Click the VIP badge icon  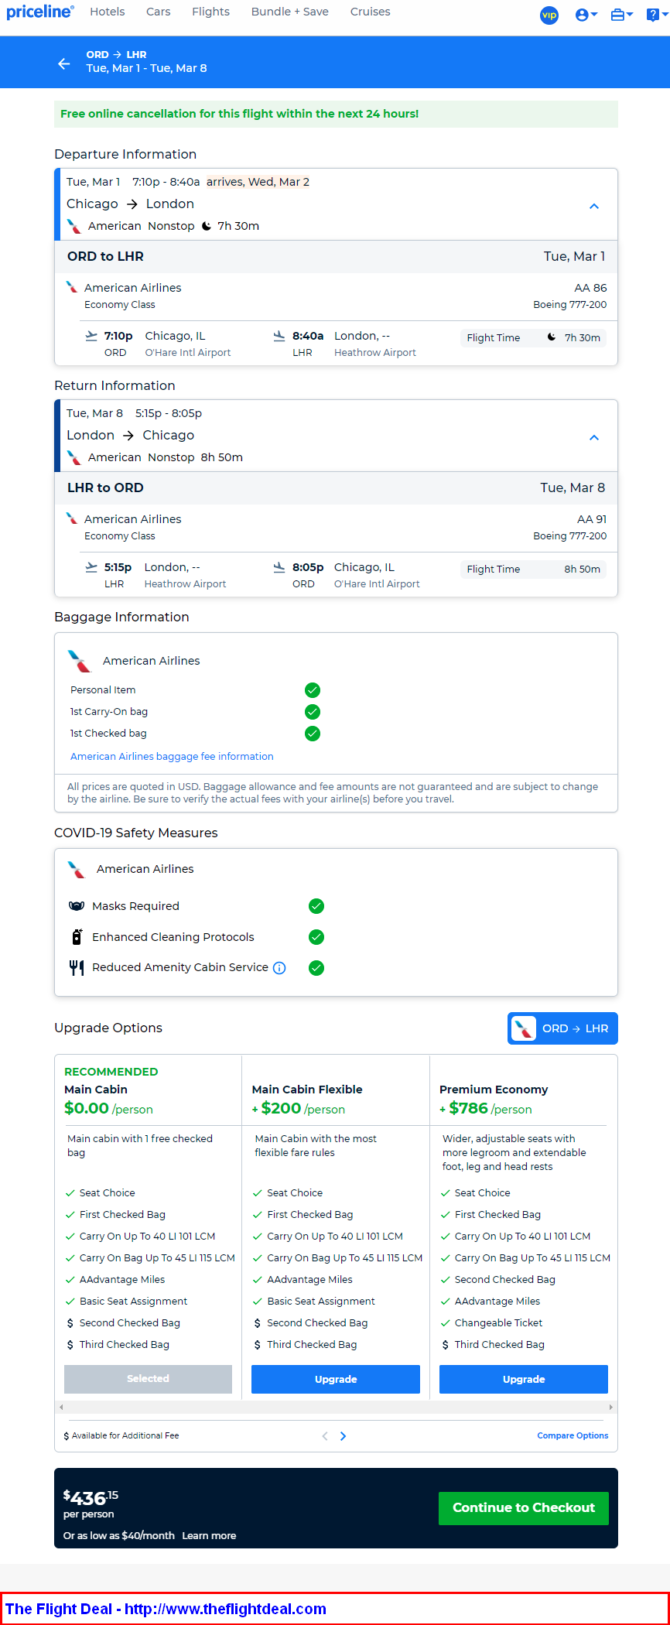[x=549, y=15]
